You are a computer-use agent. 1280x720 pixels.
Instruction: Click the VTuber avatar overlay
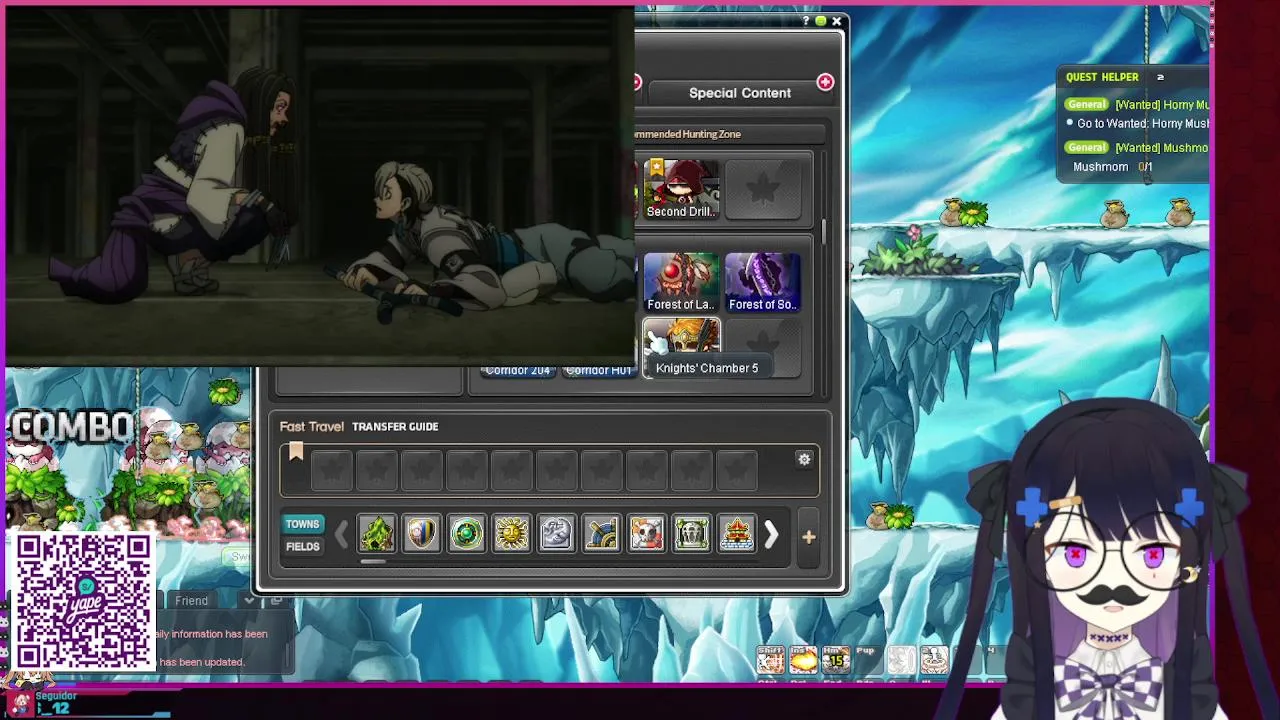point(1110,560)
